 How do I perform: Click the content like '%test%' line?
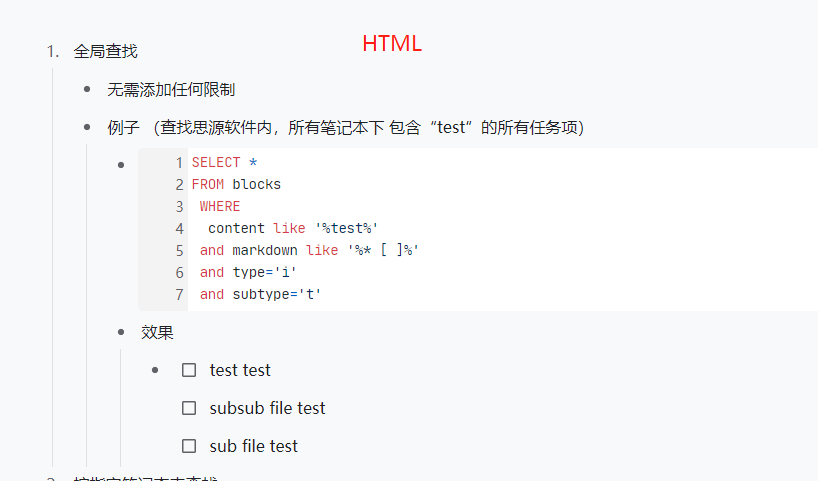293,228
